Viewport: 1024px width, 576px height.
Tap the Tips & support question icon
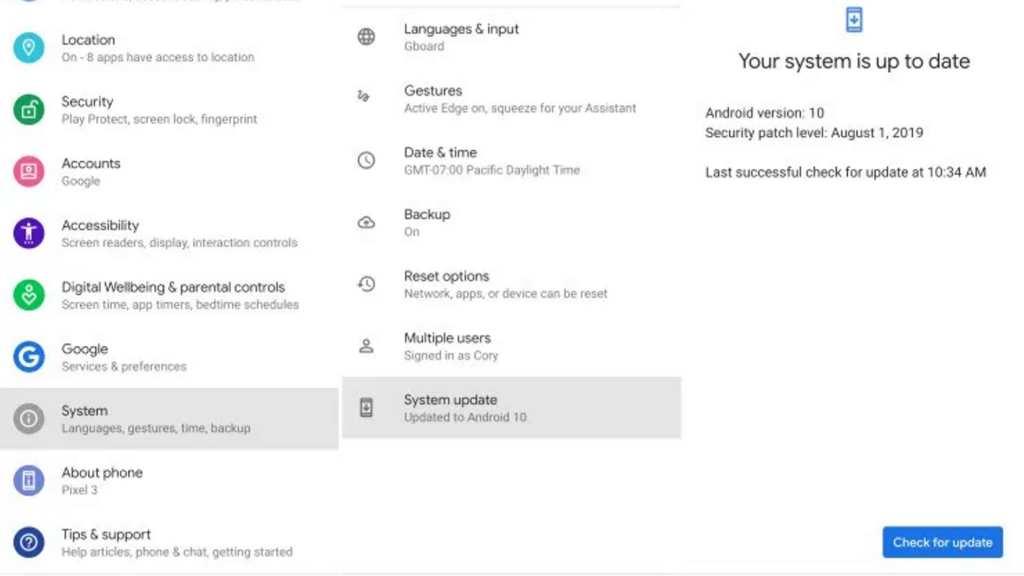(29, 542)
